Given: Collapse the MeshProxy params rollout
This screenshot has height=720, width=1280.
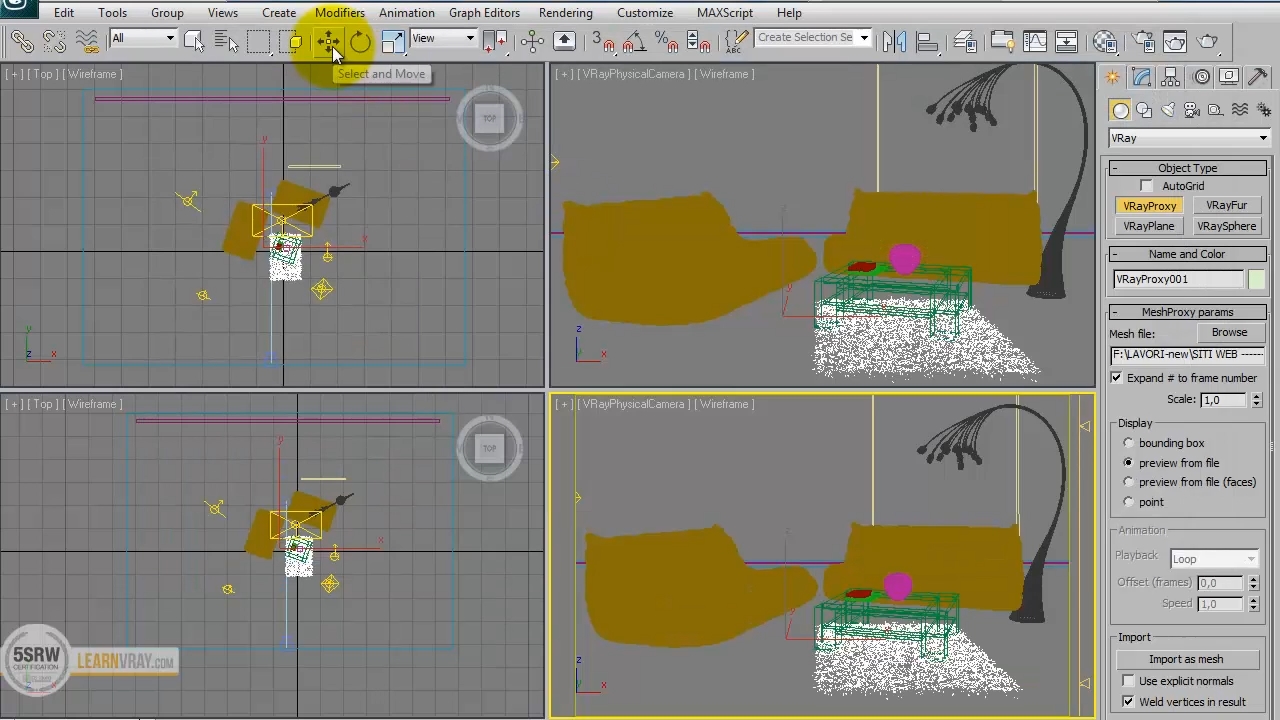Looking at the screenshot, I should click(x=1188, y=312).
